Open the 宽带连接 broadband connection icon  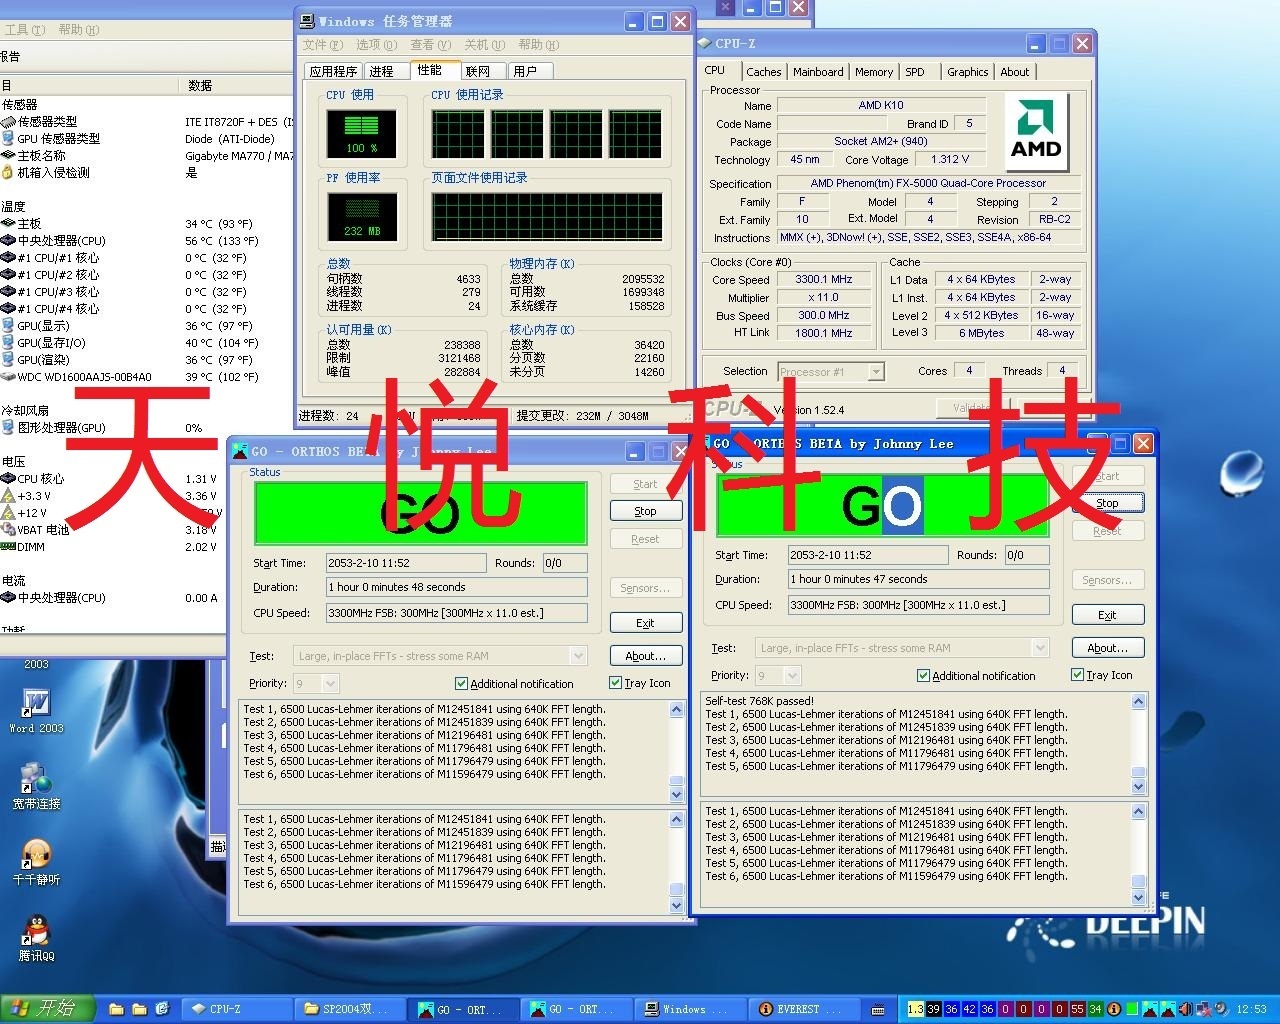click(36, 778)
